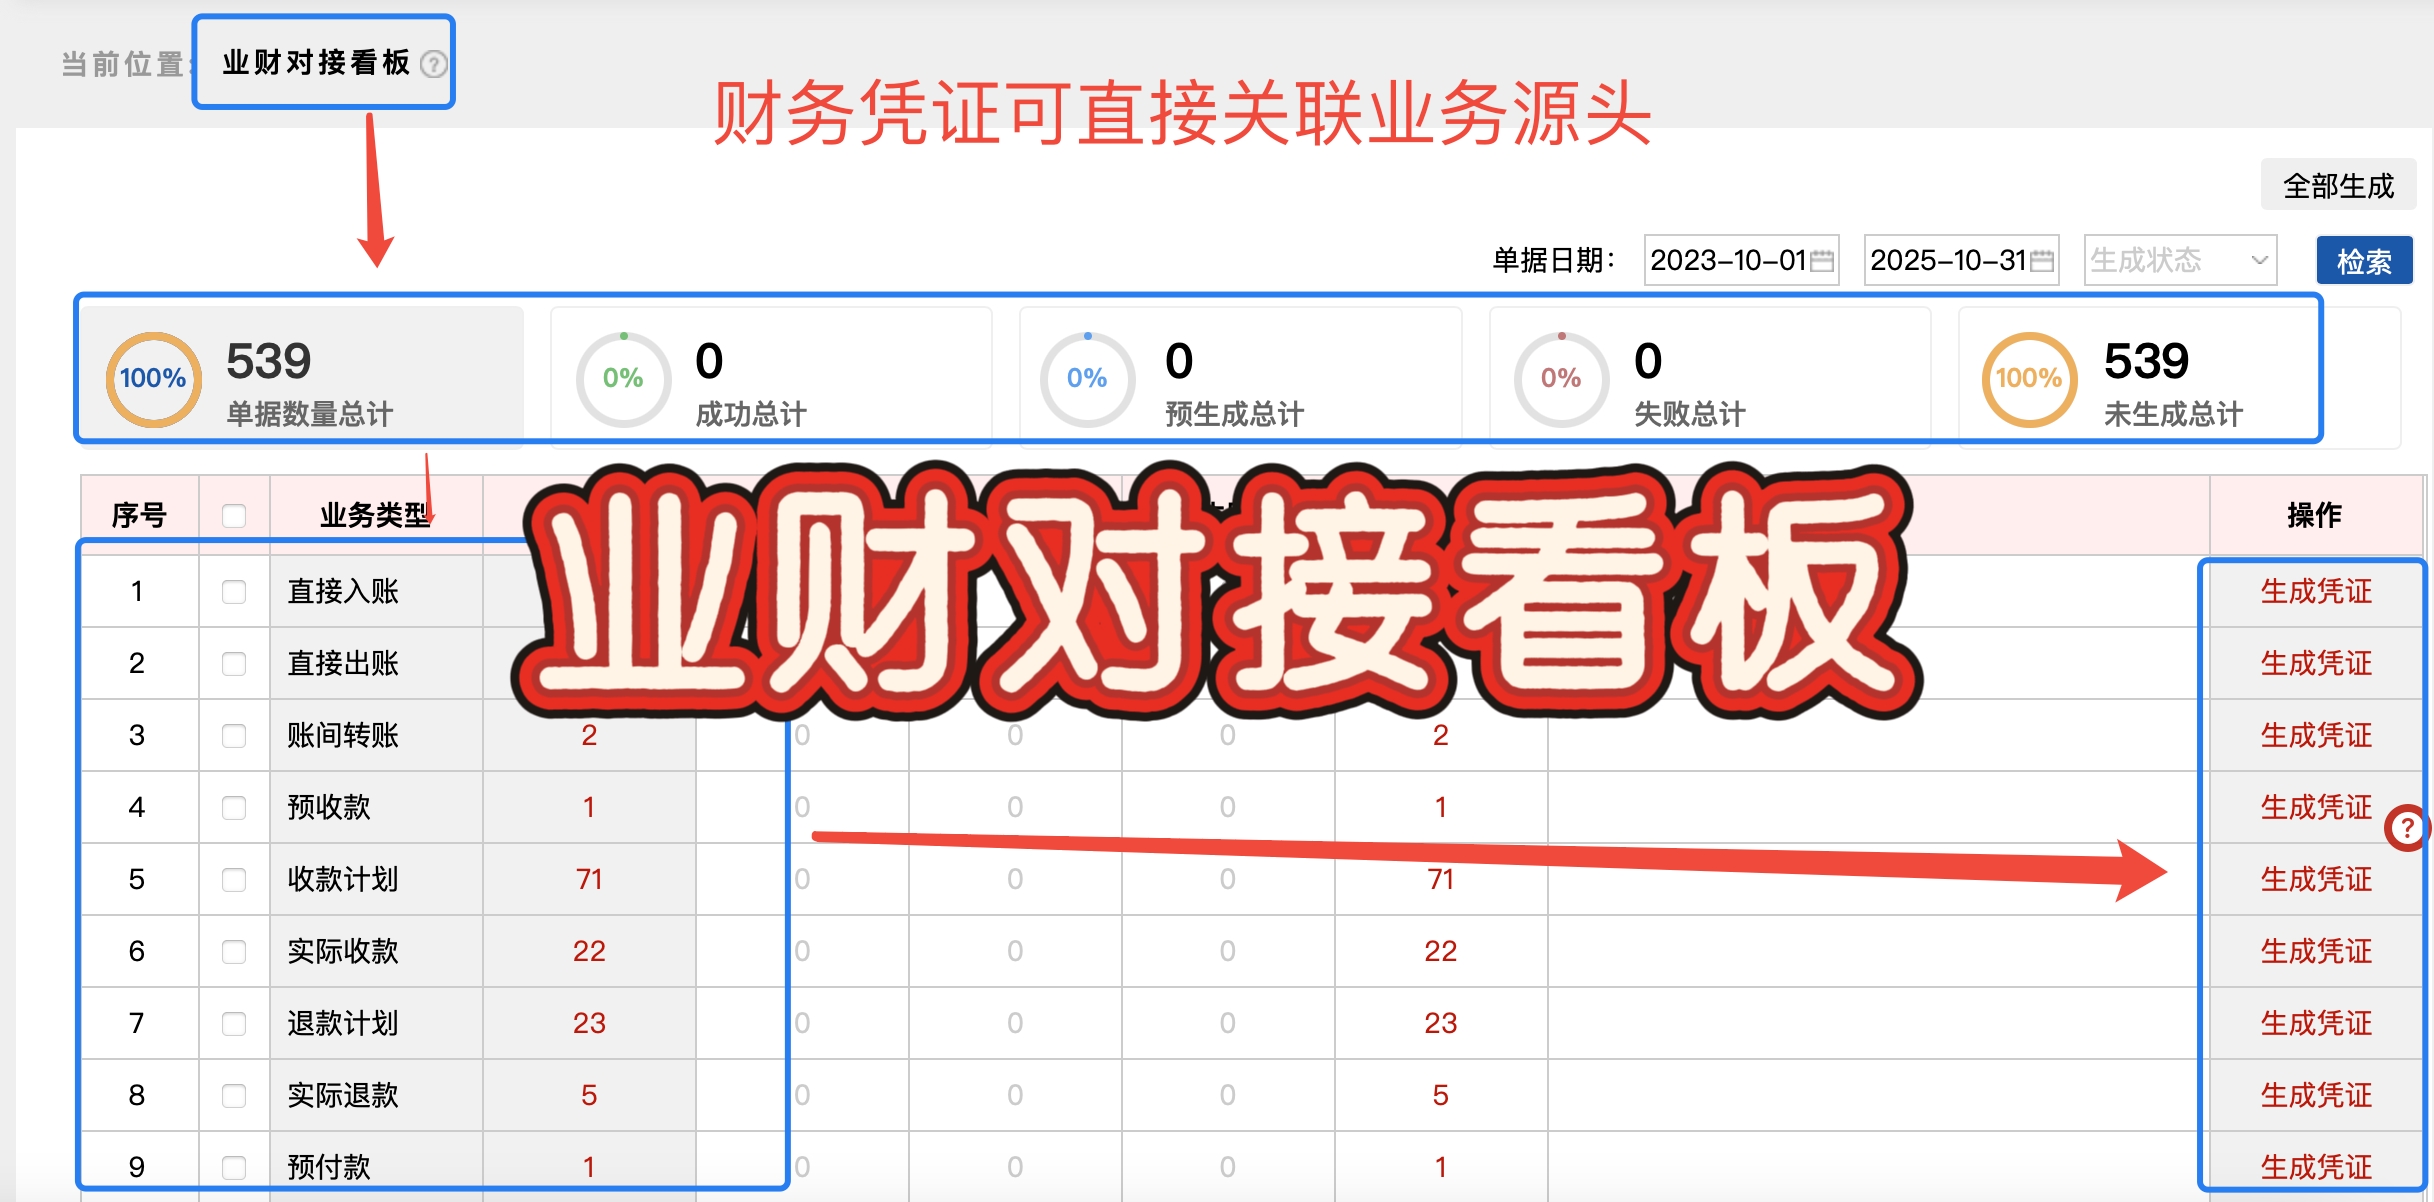
Task: Check the box for 收款计划 row
Action: pos(234,880)
